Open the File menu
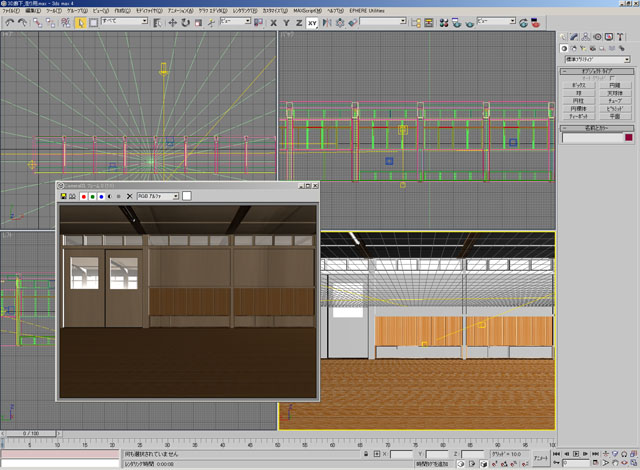 [x=11, y=11]
